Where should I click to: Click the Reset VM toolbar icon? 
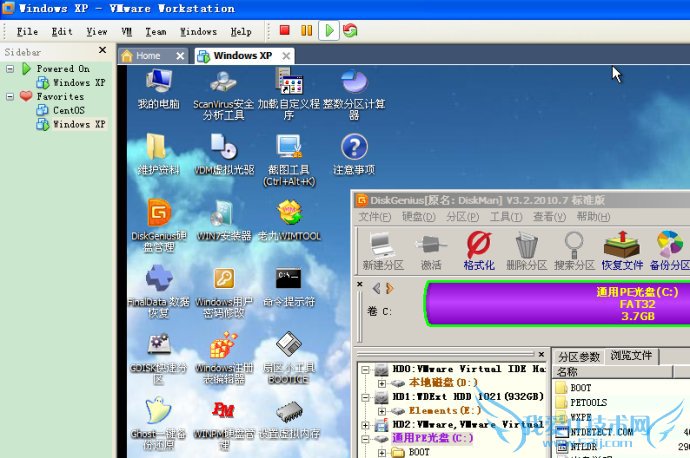(x=350, y=31)
